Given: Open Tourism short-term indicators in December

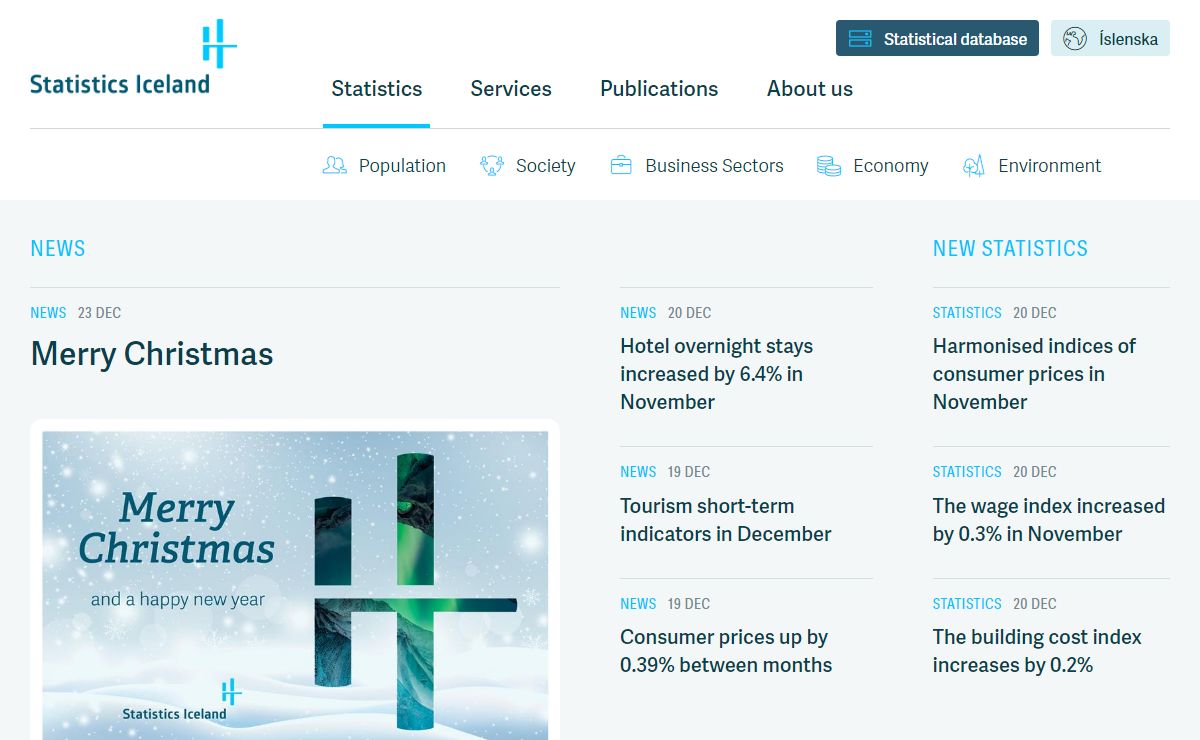Looking at the screenshot, I should pos(726,520).
